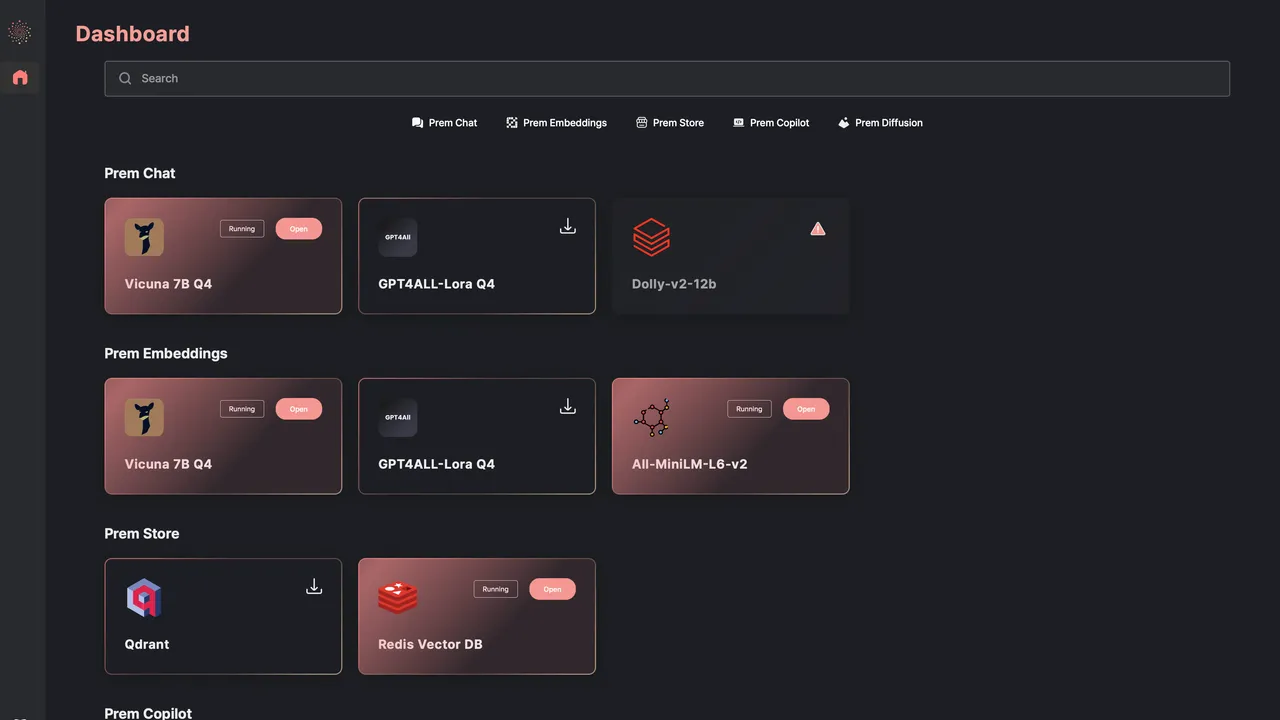The image size is (1280, 720).
Task: Click the Dolly-v2-12b stack logo
Action: coord(651,237)
